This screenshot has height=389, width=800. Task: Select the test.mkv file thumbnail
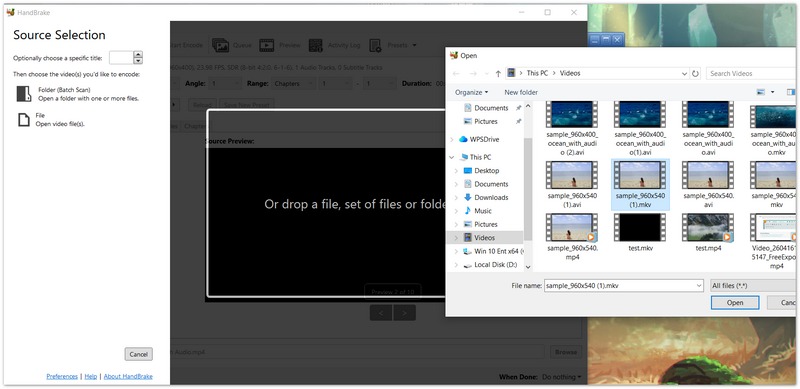click(x=640, y=227)
